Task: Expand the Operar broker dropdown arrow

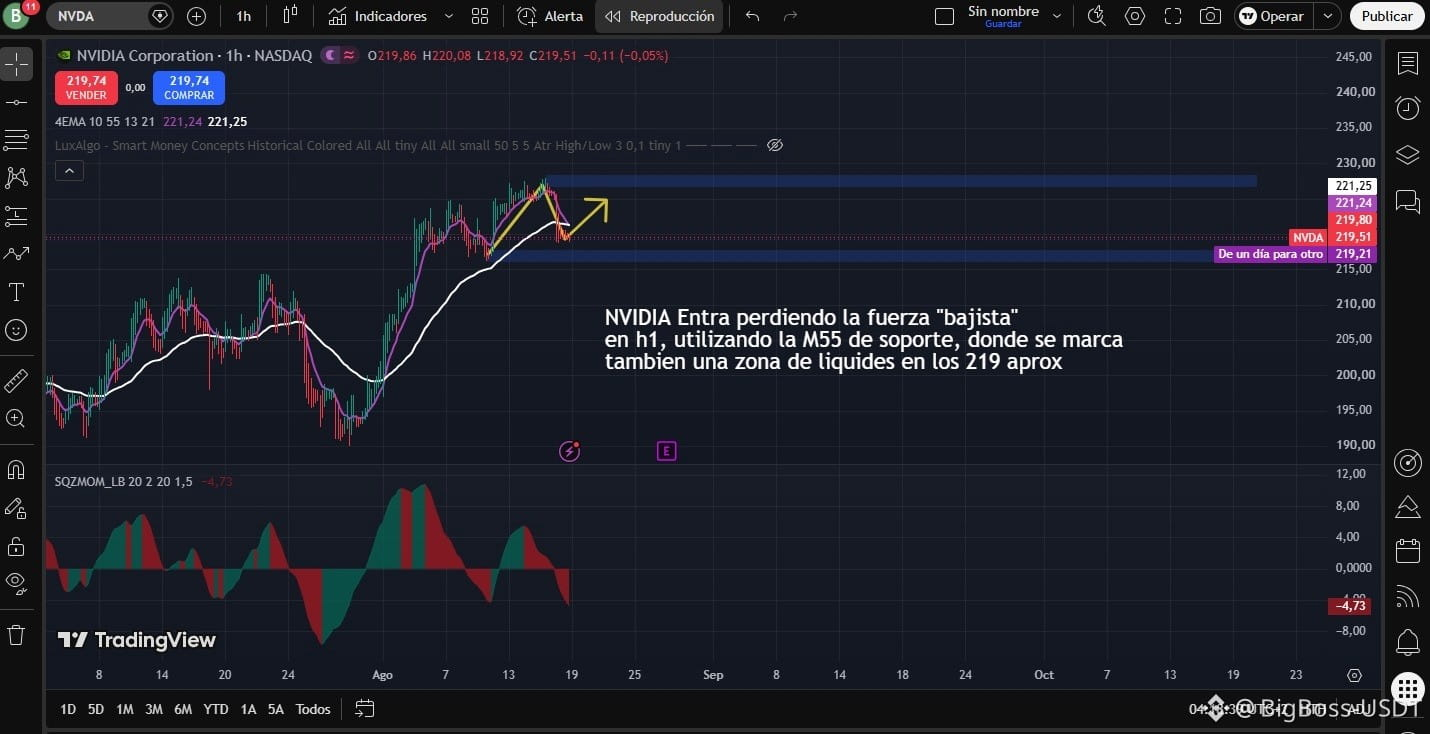Action: 1328,16
